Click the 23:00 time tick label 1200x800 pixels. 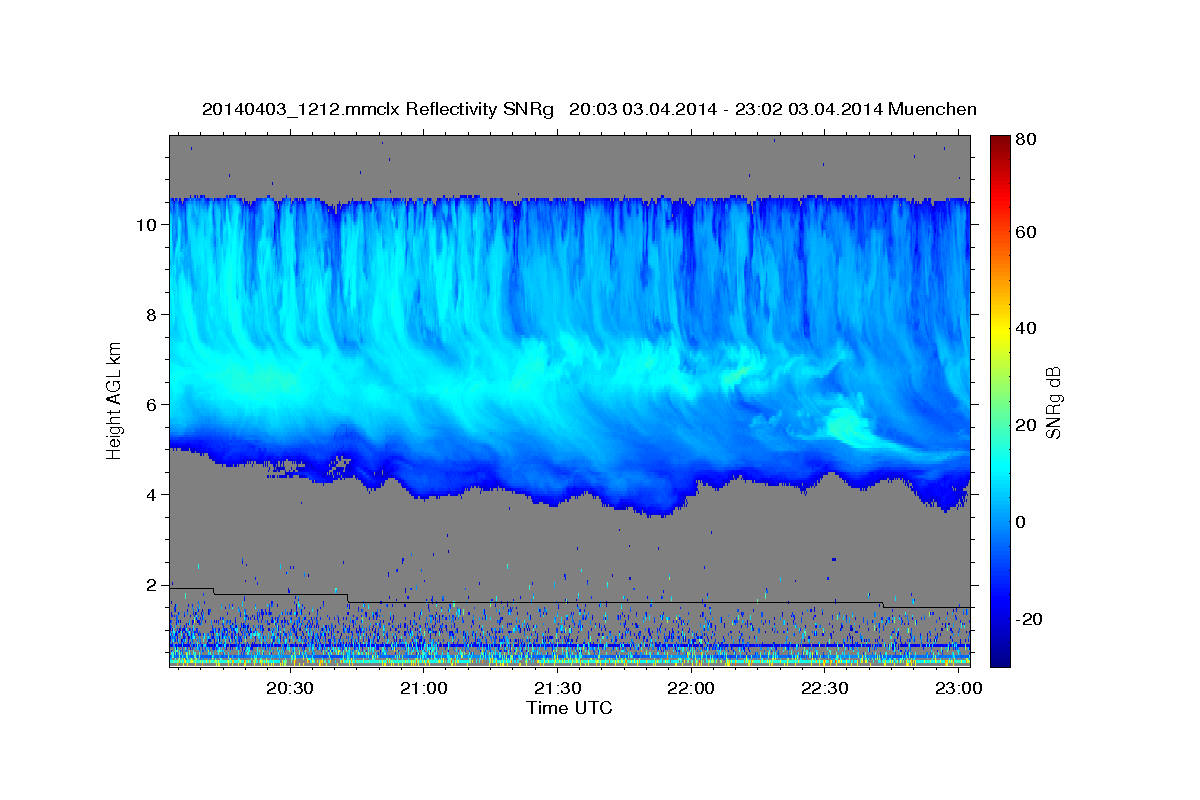point(959,689)
